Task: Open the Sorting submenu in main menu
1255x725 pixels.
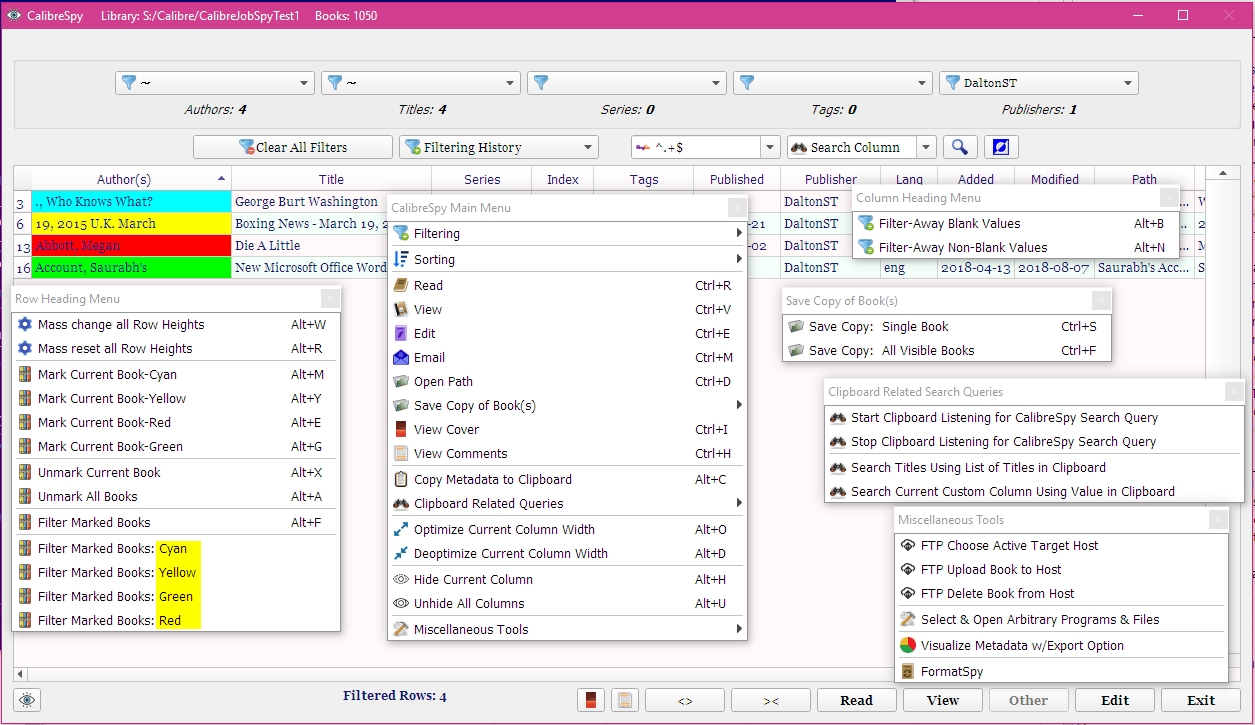Action: click(434, 259)
